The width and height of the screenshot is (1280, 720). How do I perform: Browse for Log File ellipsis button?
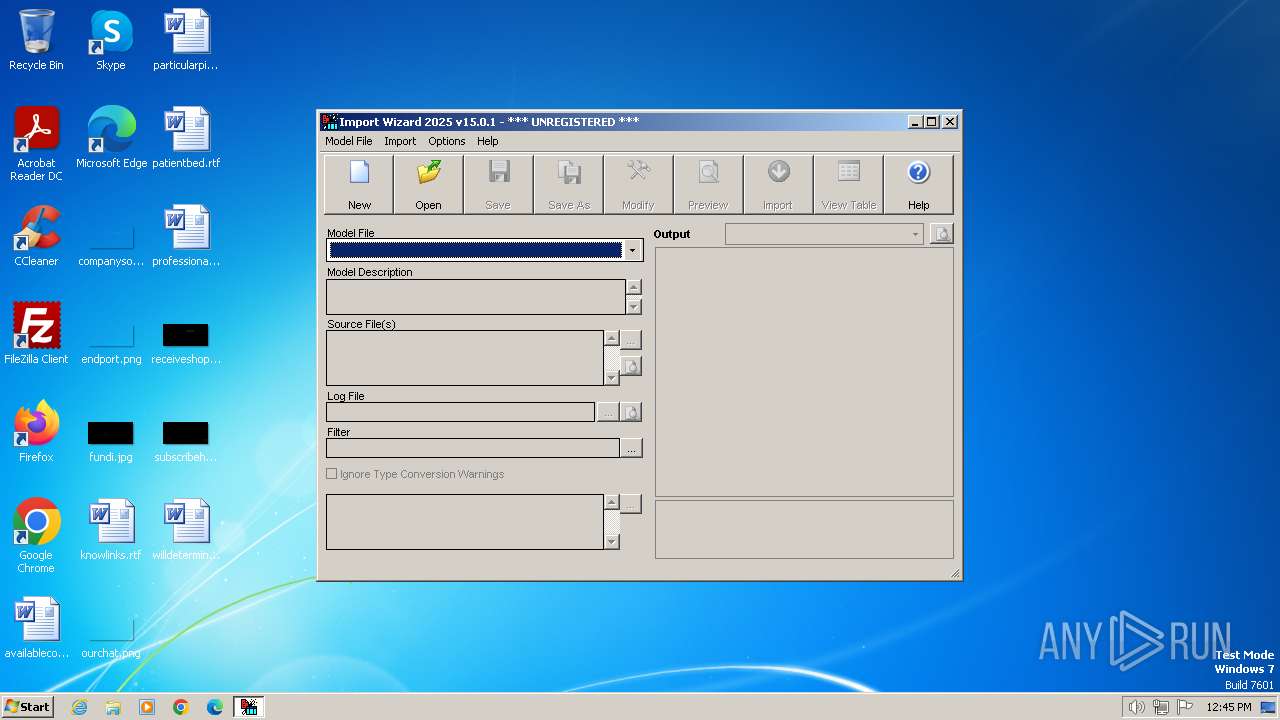608,412
